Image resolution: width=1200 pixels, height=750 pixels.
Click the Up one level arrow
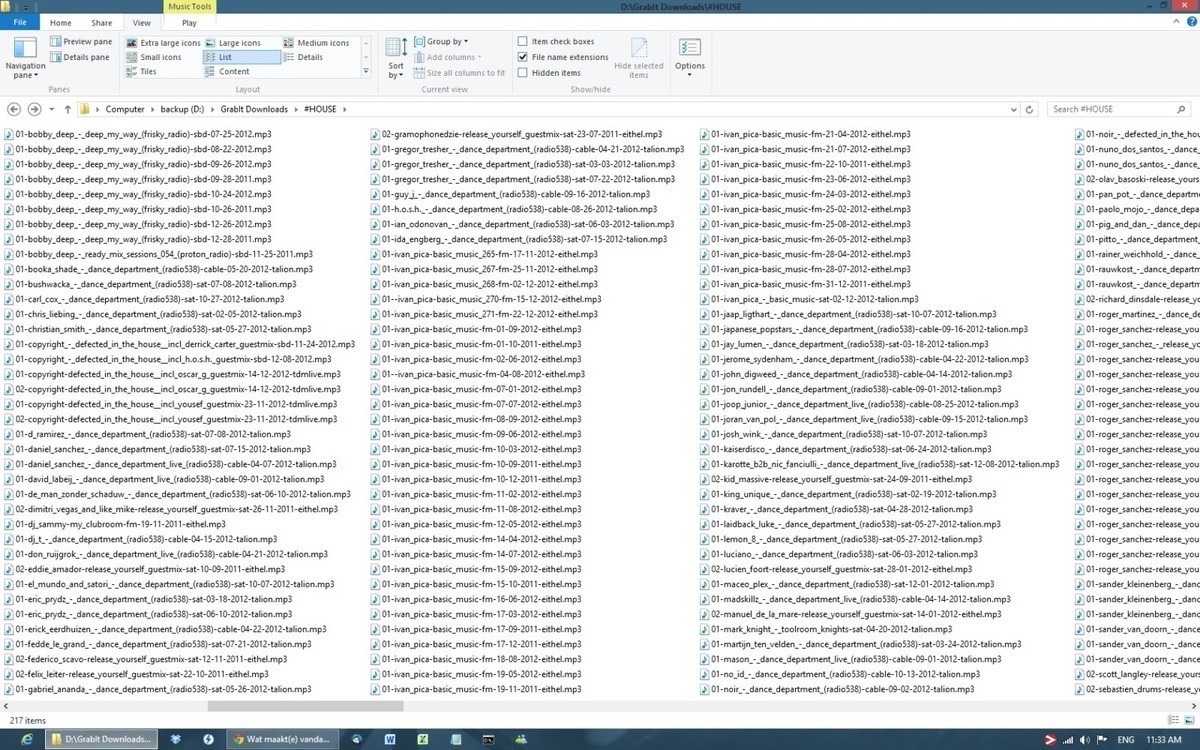[67, 109]
